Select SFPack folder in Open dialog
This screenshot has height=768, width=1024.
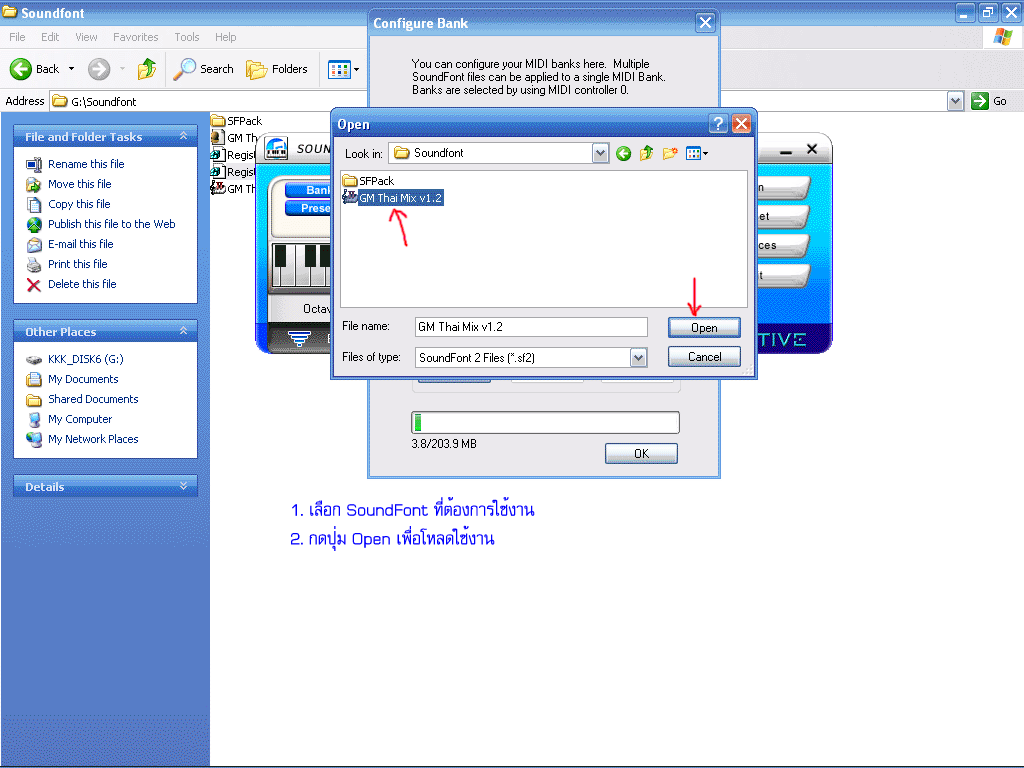(369, 181)
